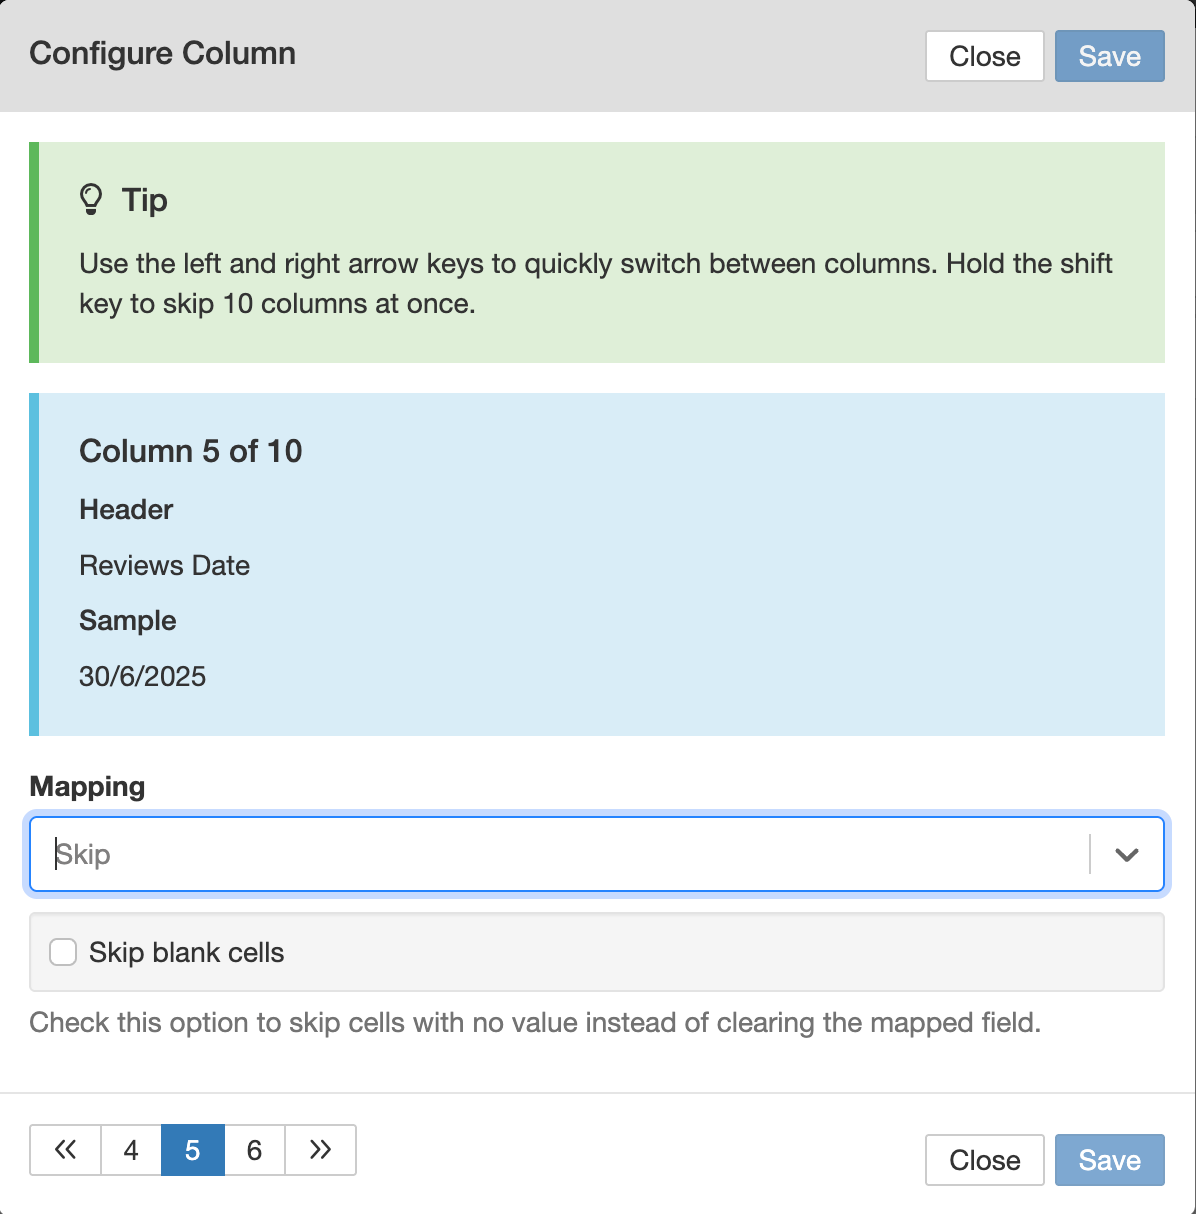The image size is (1196, 1214).
Task: Click the Configure Column dialog title
Action: 163,53
